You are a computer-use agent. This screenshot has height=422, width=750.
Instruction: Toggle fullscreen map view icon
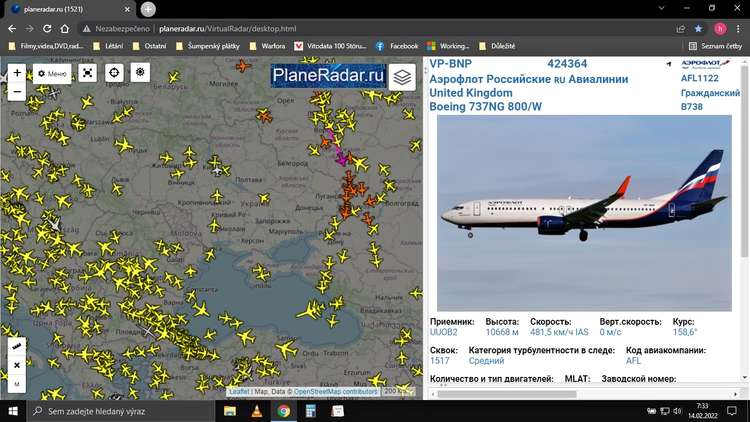pos(88,73)
